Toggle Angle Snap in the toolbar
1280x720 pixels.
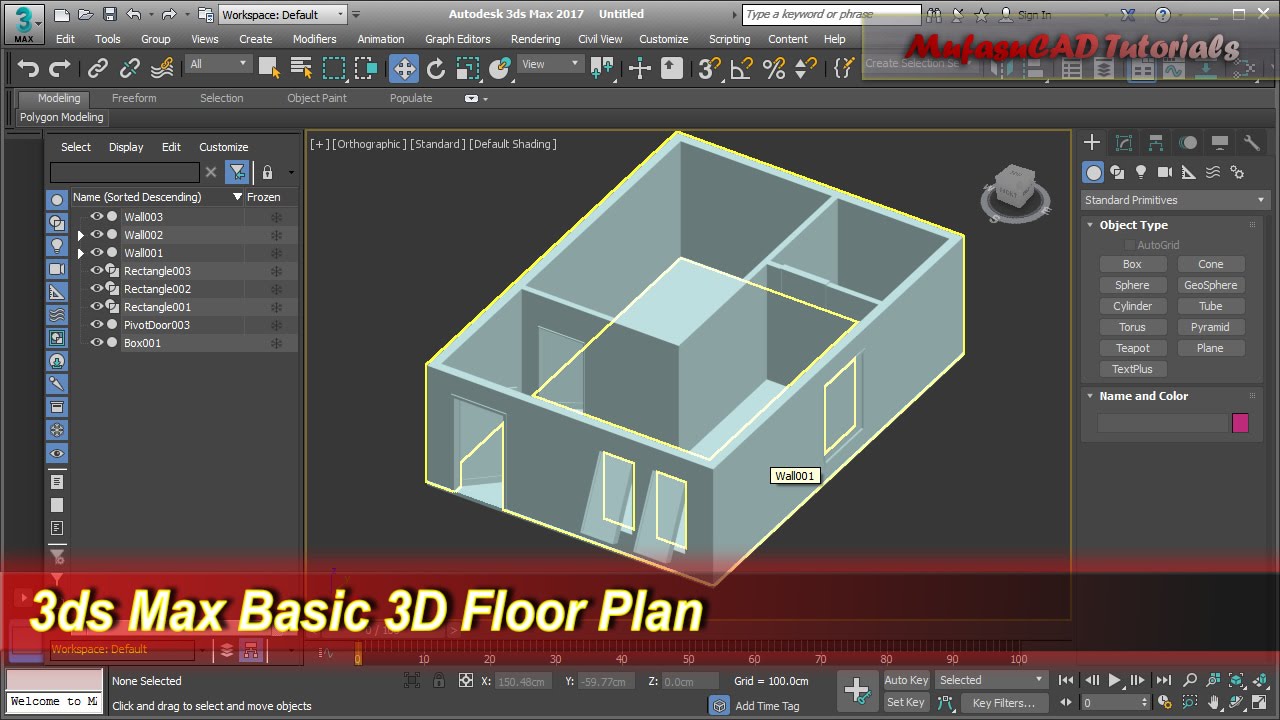[741, 68]
